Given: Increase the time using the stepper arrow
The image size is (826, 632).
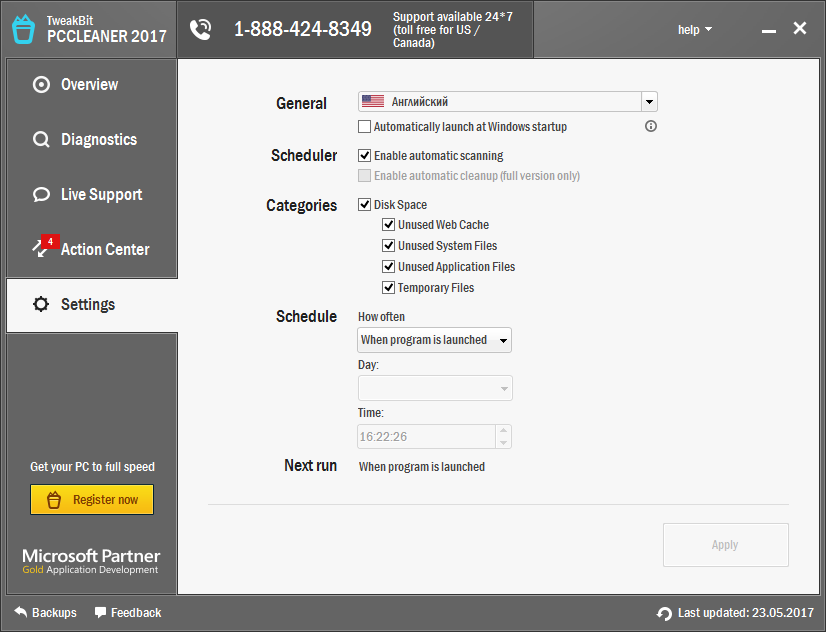Looking at the screenshot, I should pyautogui.click(x=502, y=431).
